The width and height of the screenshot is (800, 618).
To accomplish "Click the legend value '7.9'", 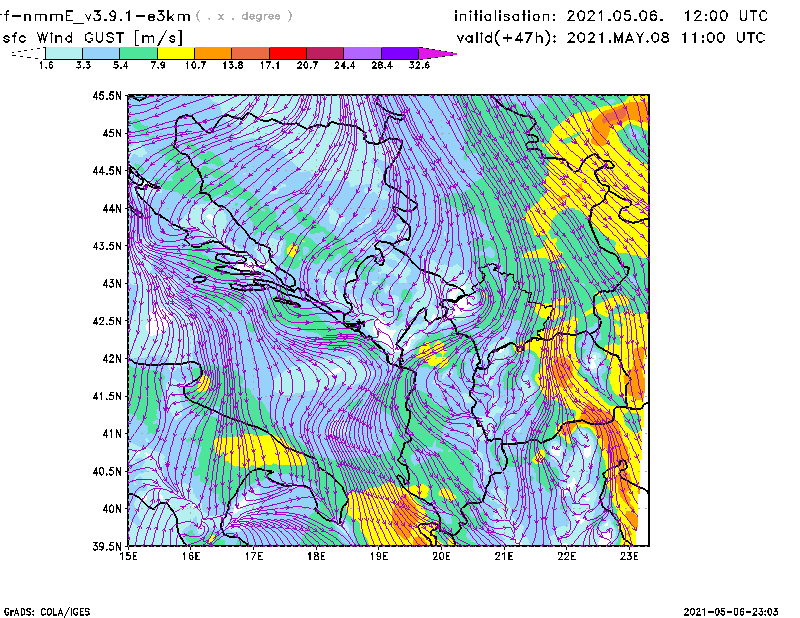I will (x=158, y=65).
